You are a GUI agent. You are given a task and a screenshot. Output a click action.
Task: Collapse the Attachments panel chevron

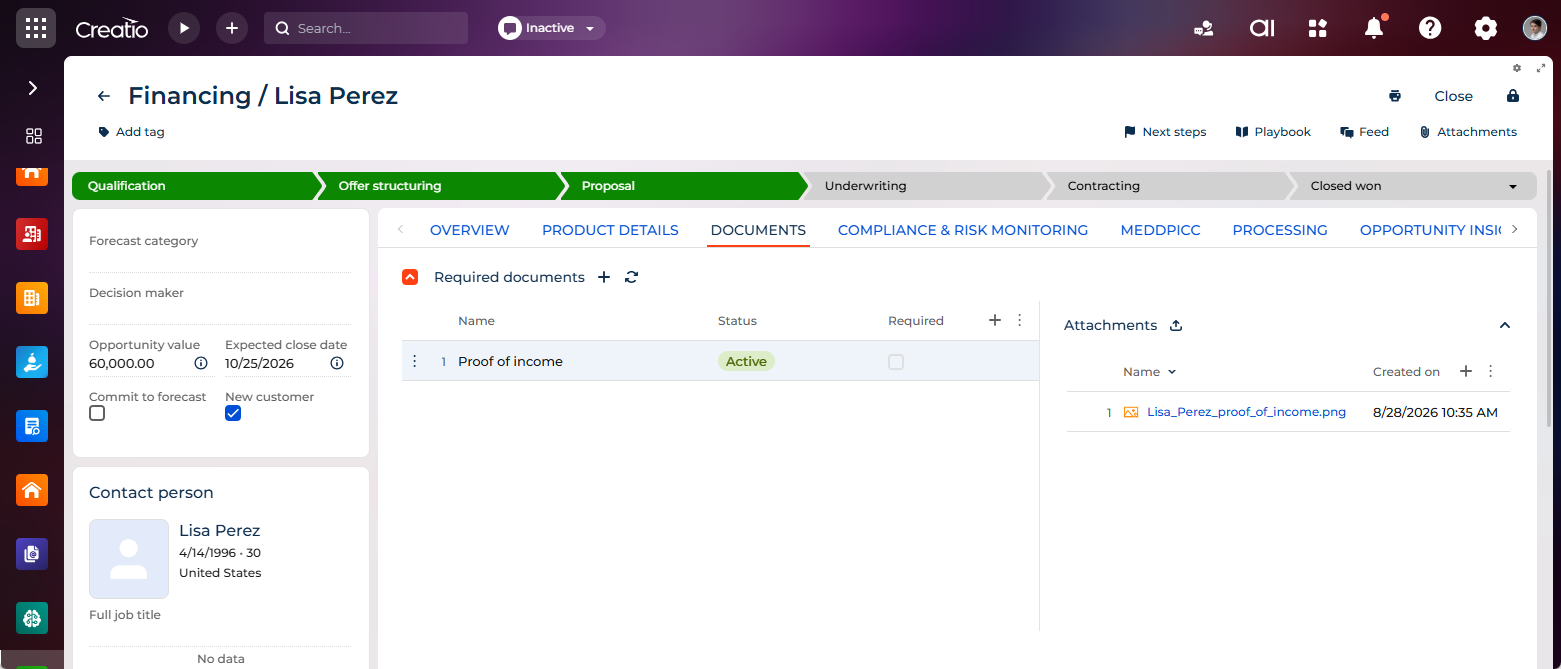(x=1505, y=325)
